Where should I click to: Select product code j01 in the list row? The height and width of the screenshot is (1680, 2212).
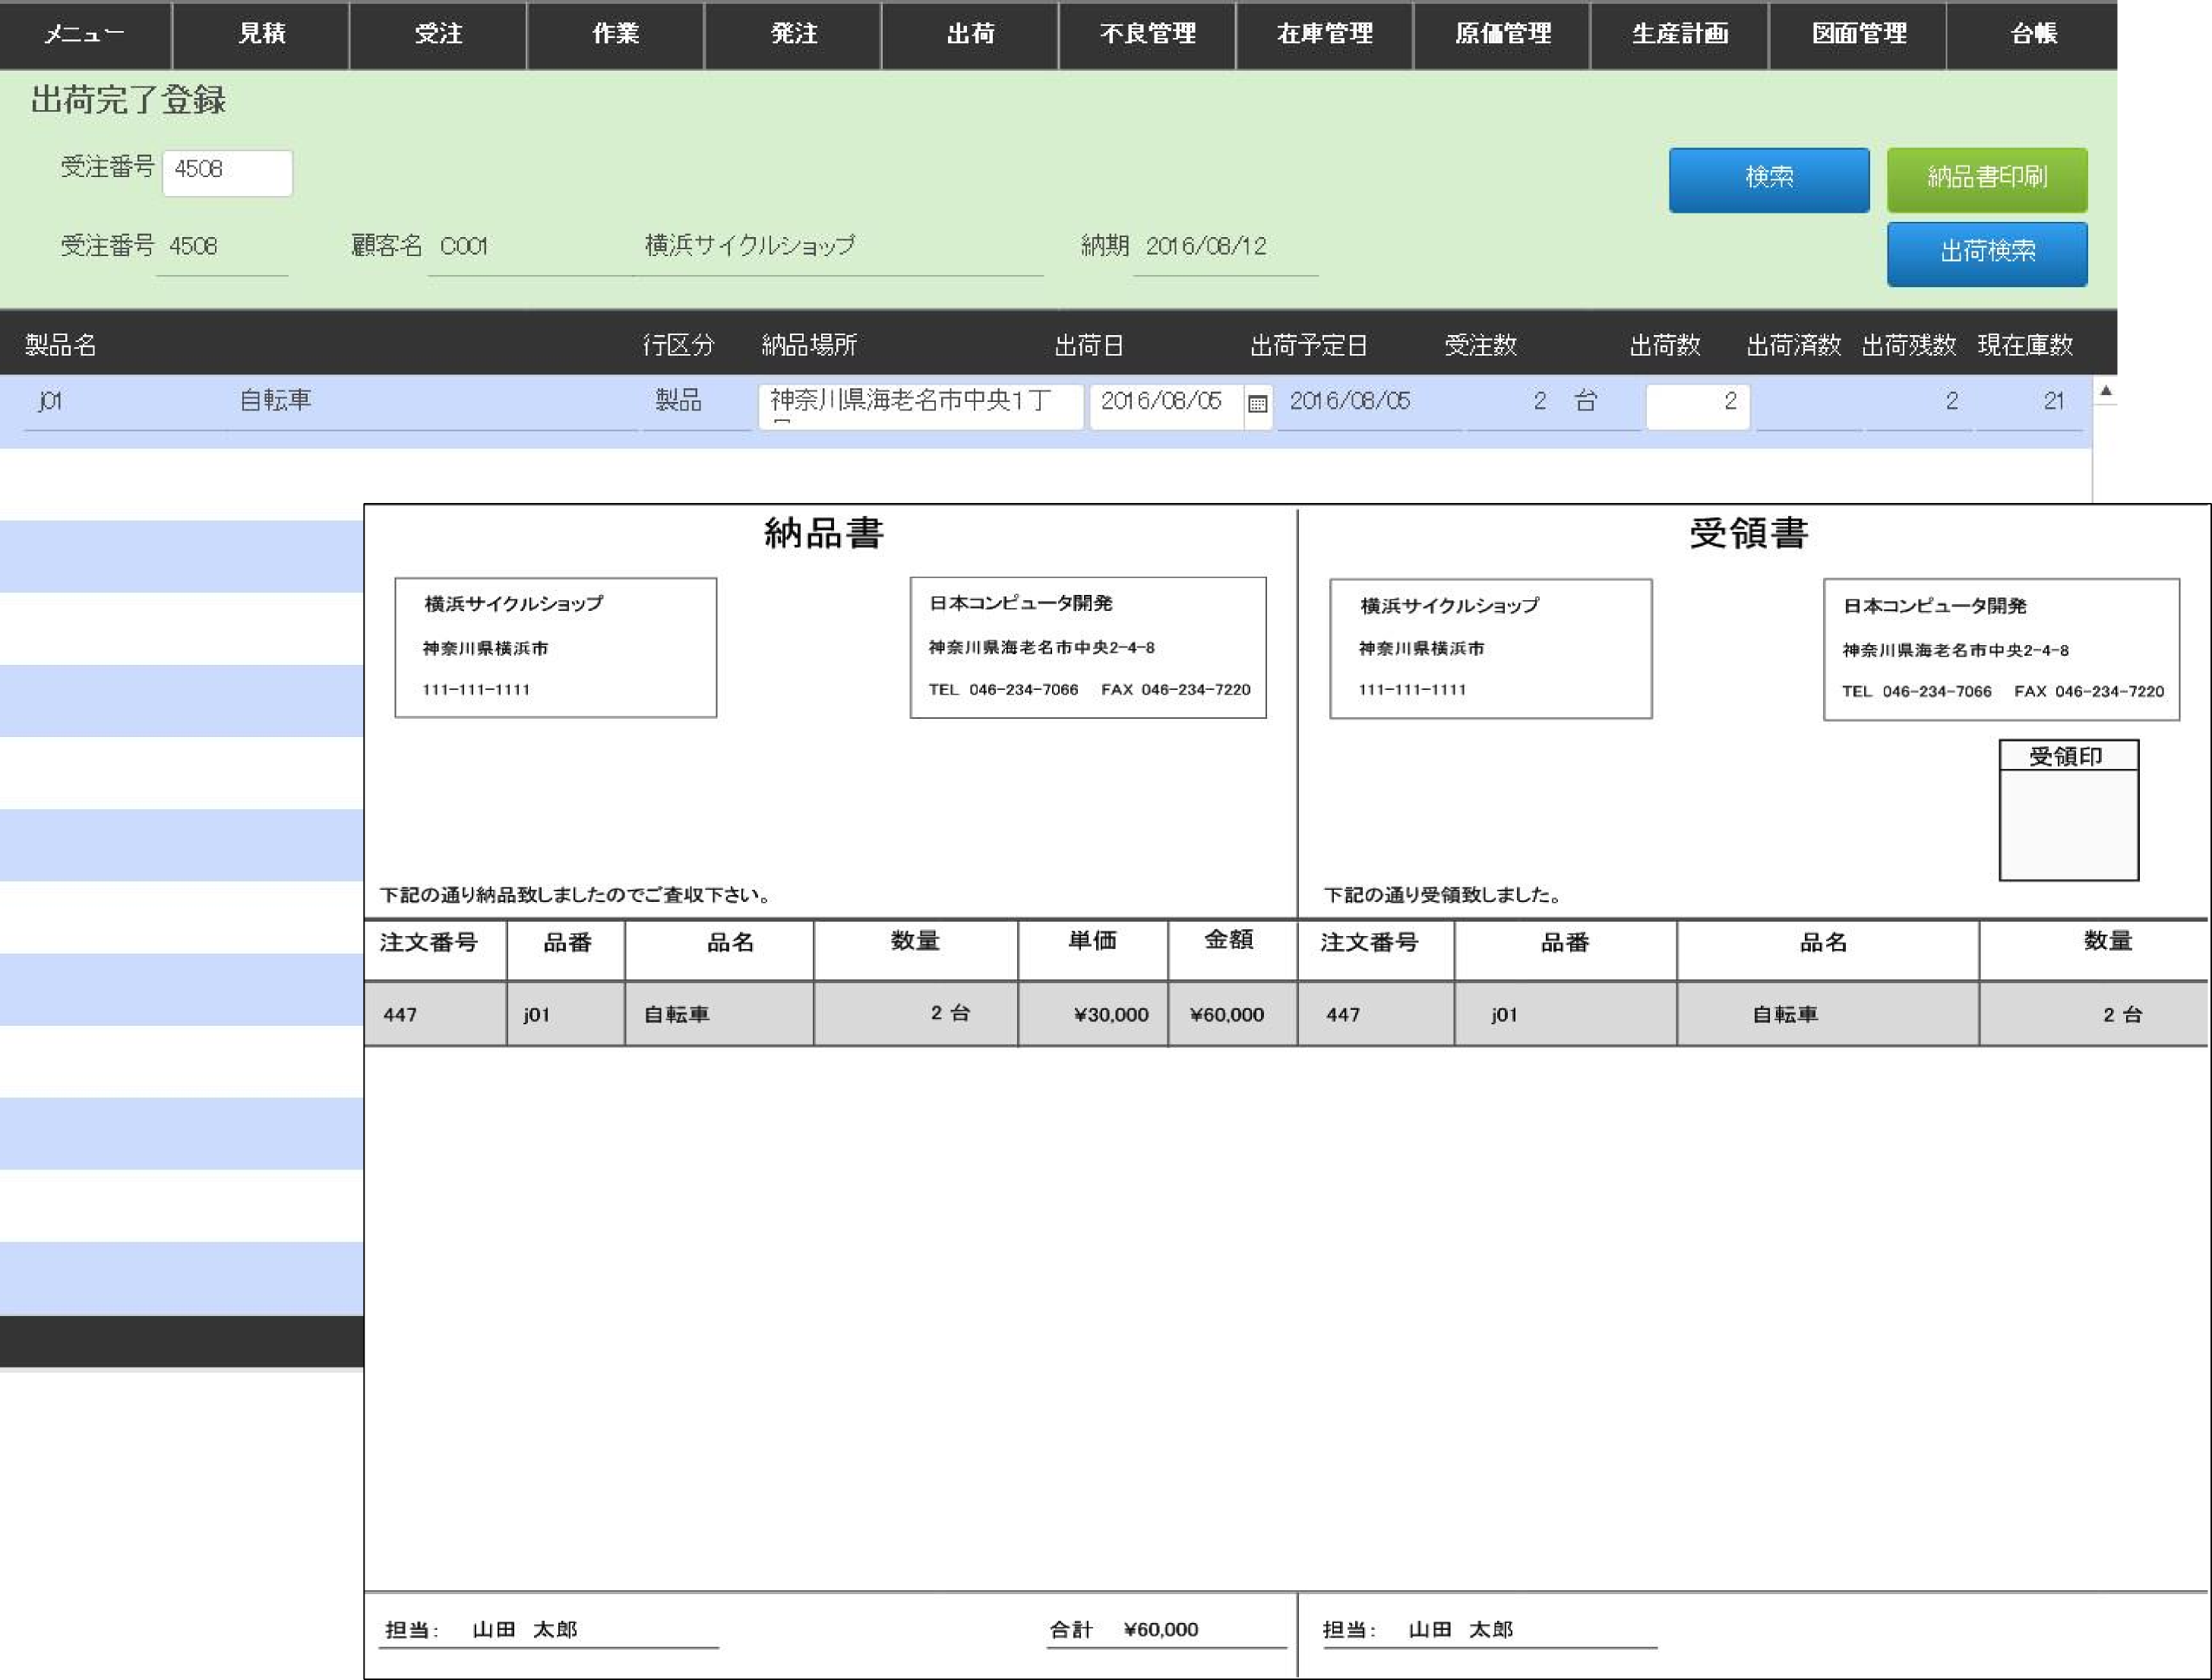(x=50, y=402)
